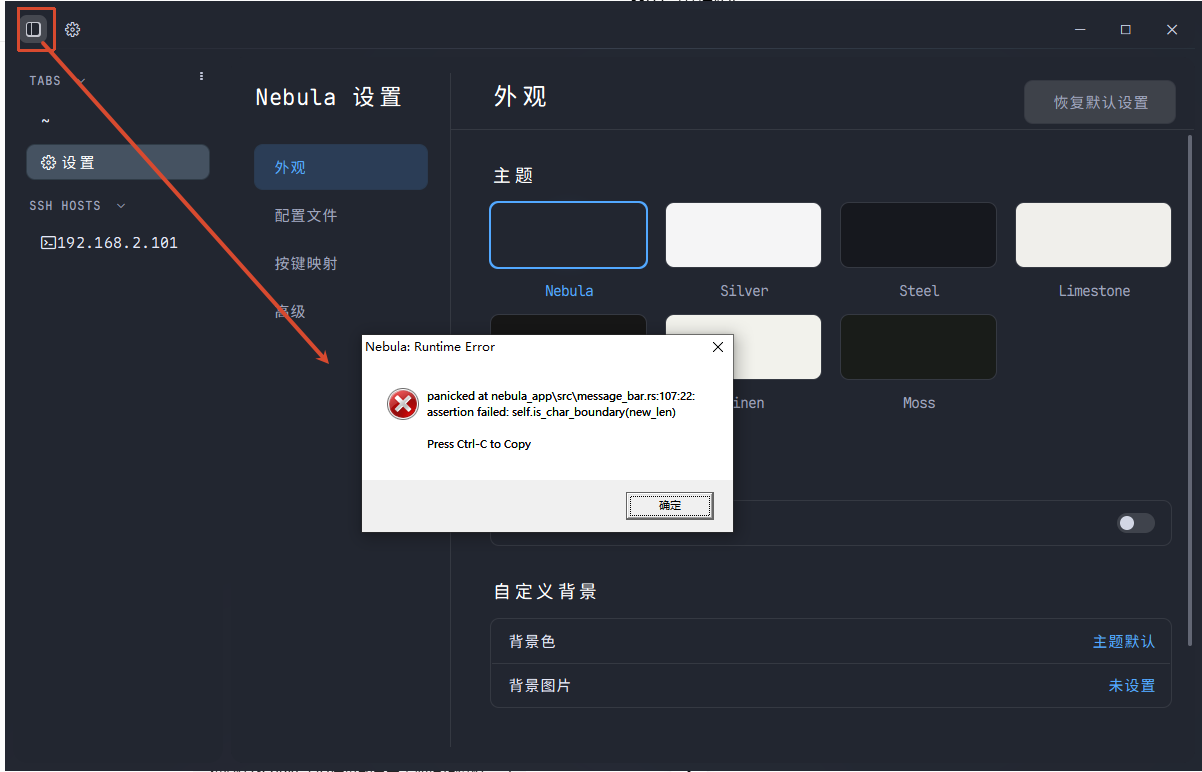Screen dimensions: 1202x772
Task: Click the Nebula theme label
Action: (x=569, y=291)
